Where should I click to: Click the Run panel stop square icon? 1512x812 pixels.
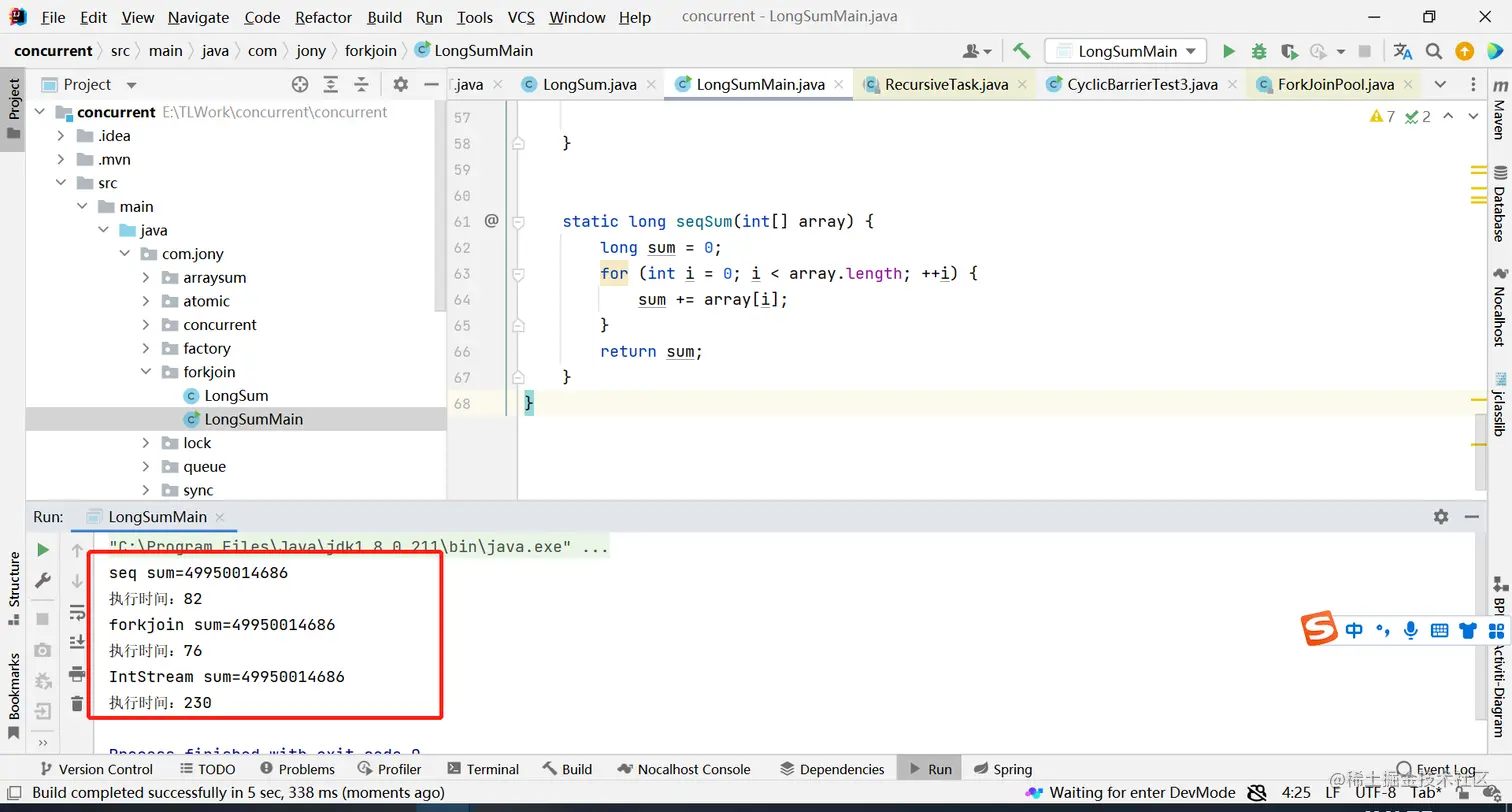[x=43, y=618]
